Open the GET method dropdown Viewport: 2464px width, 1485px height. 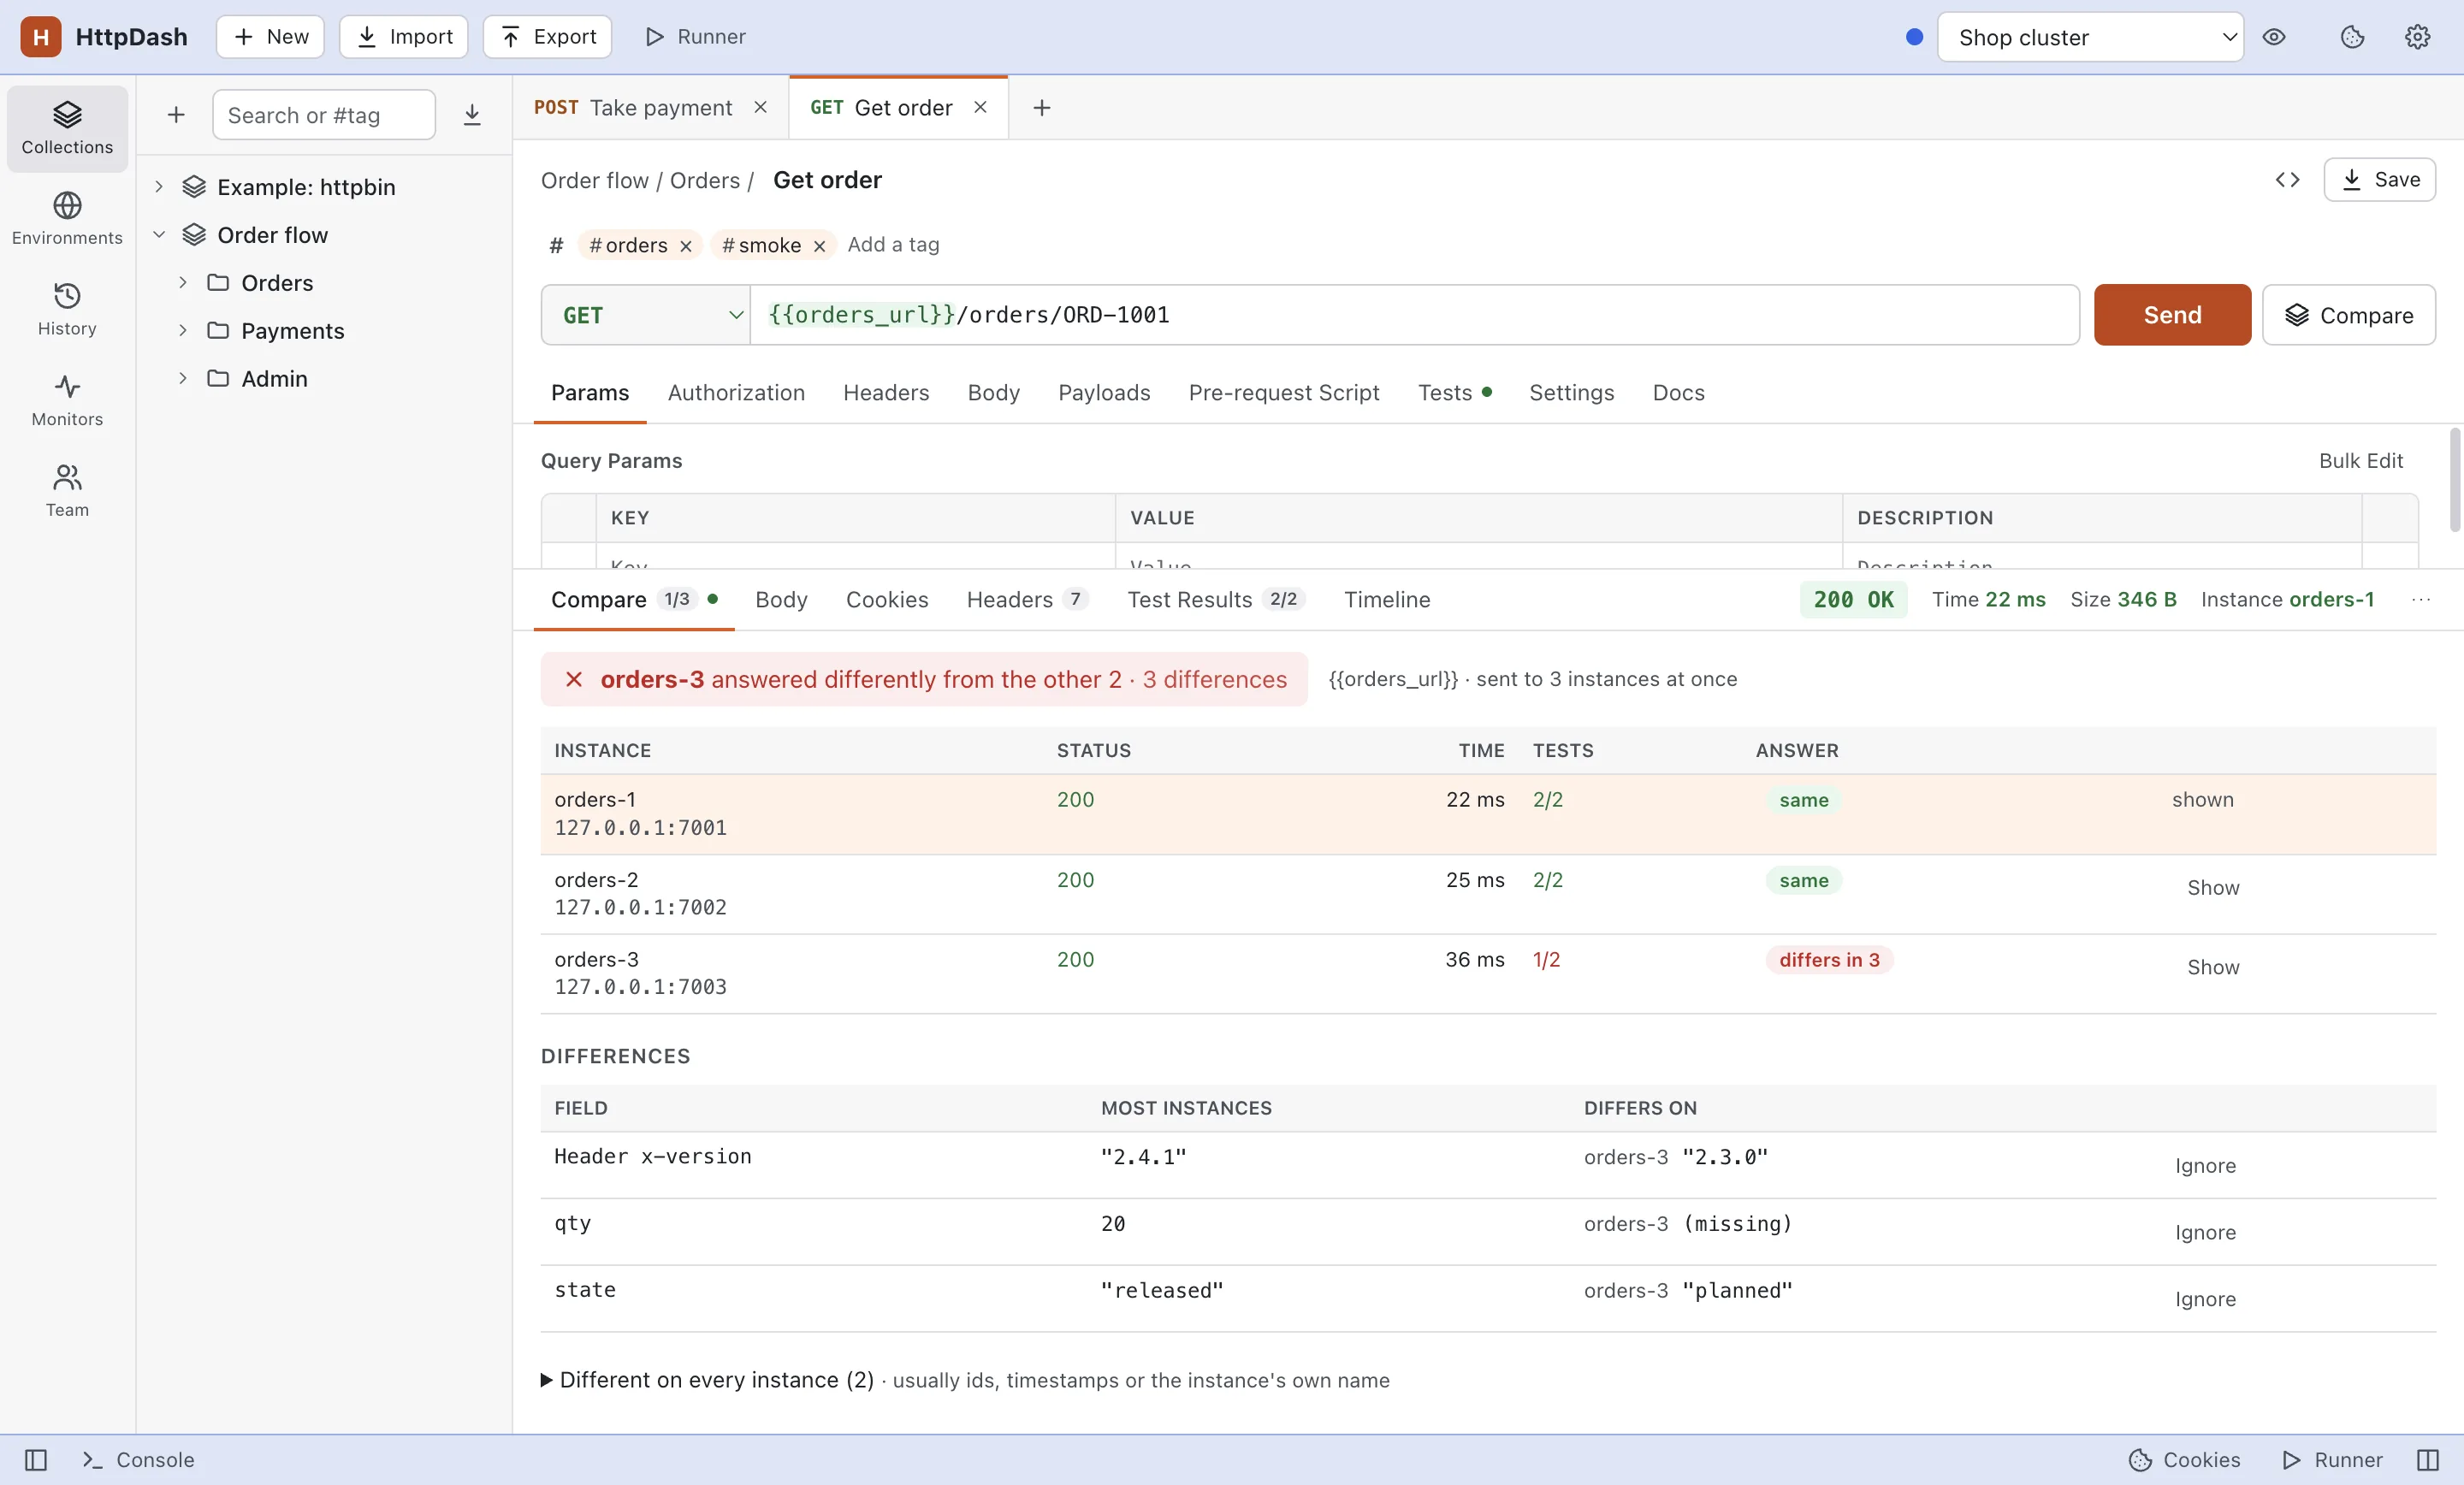point(646,315)
